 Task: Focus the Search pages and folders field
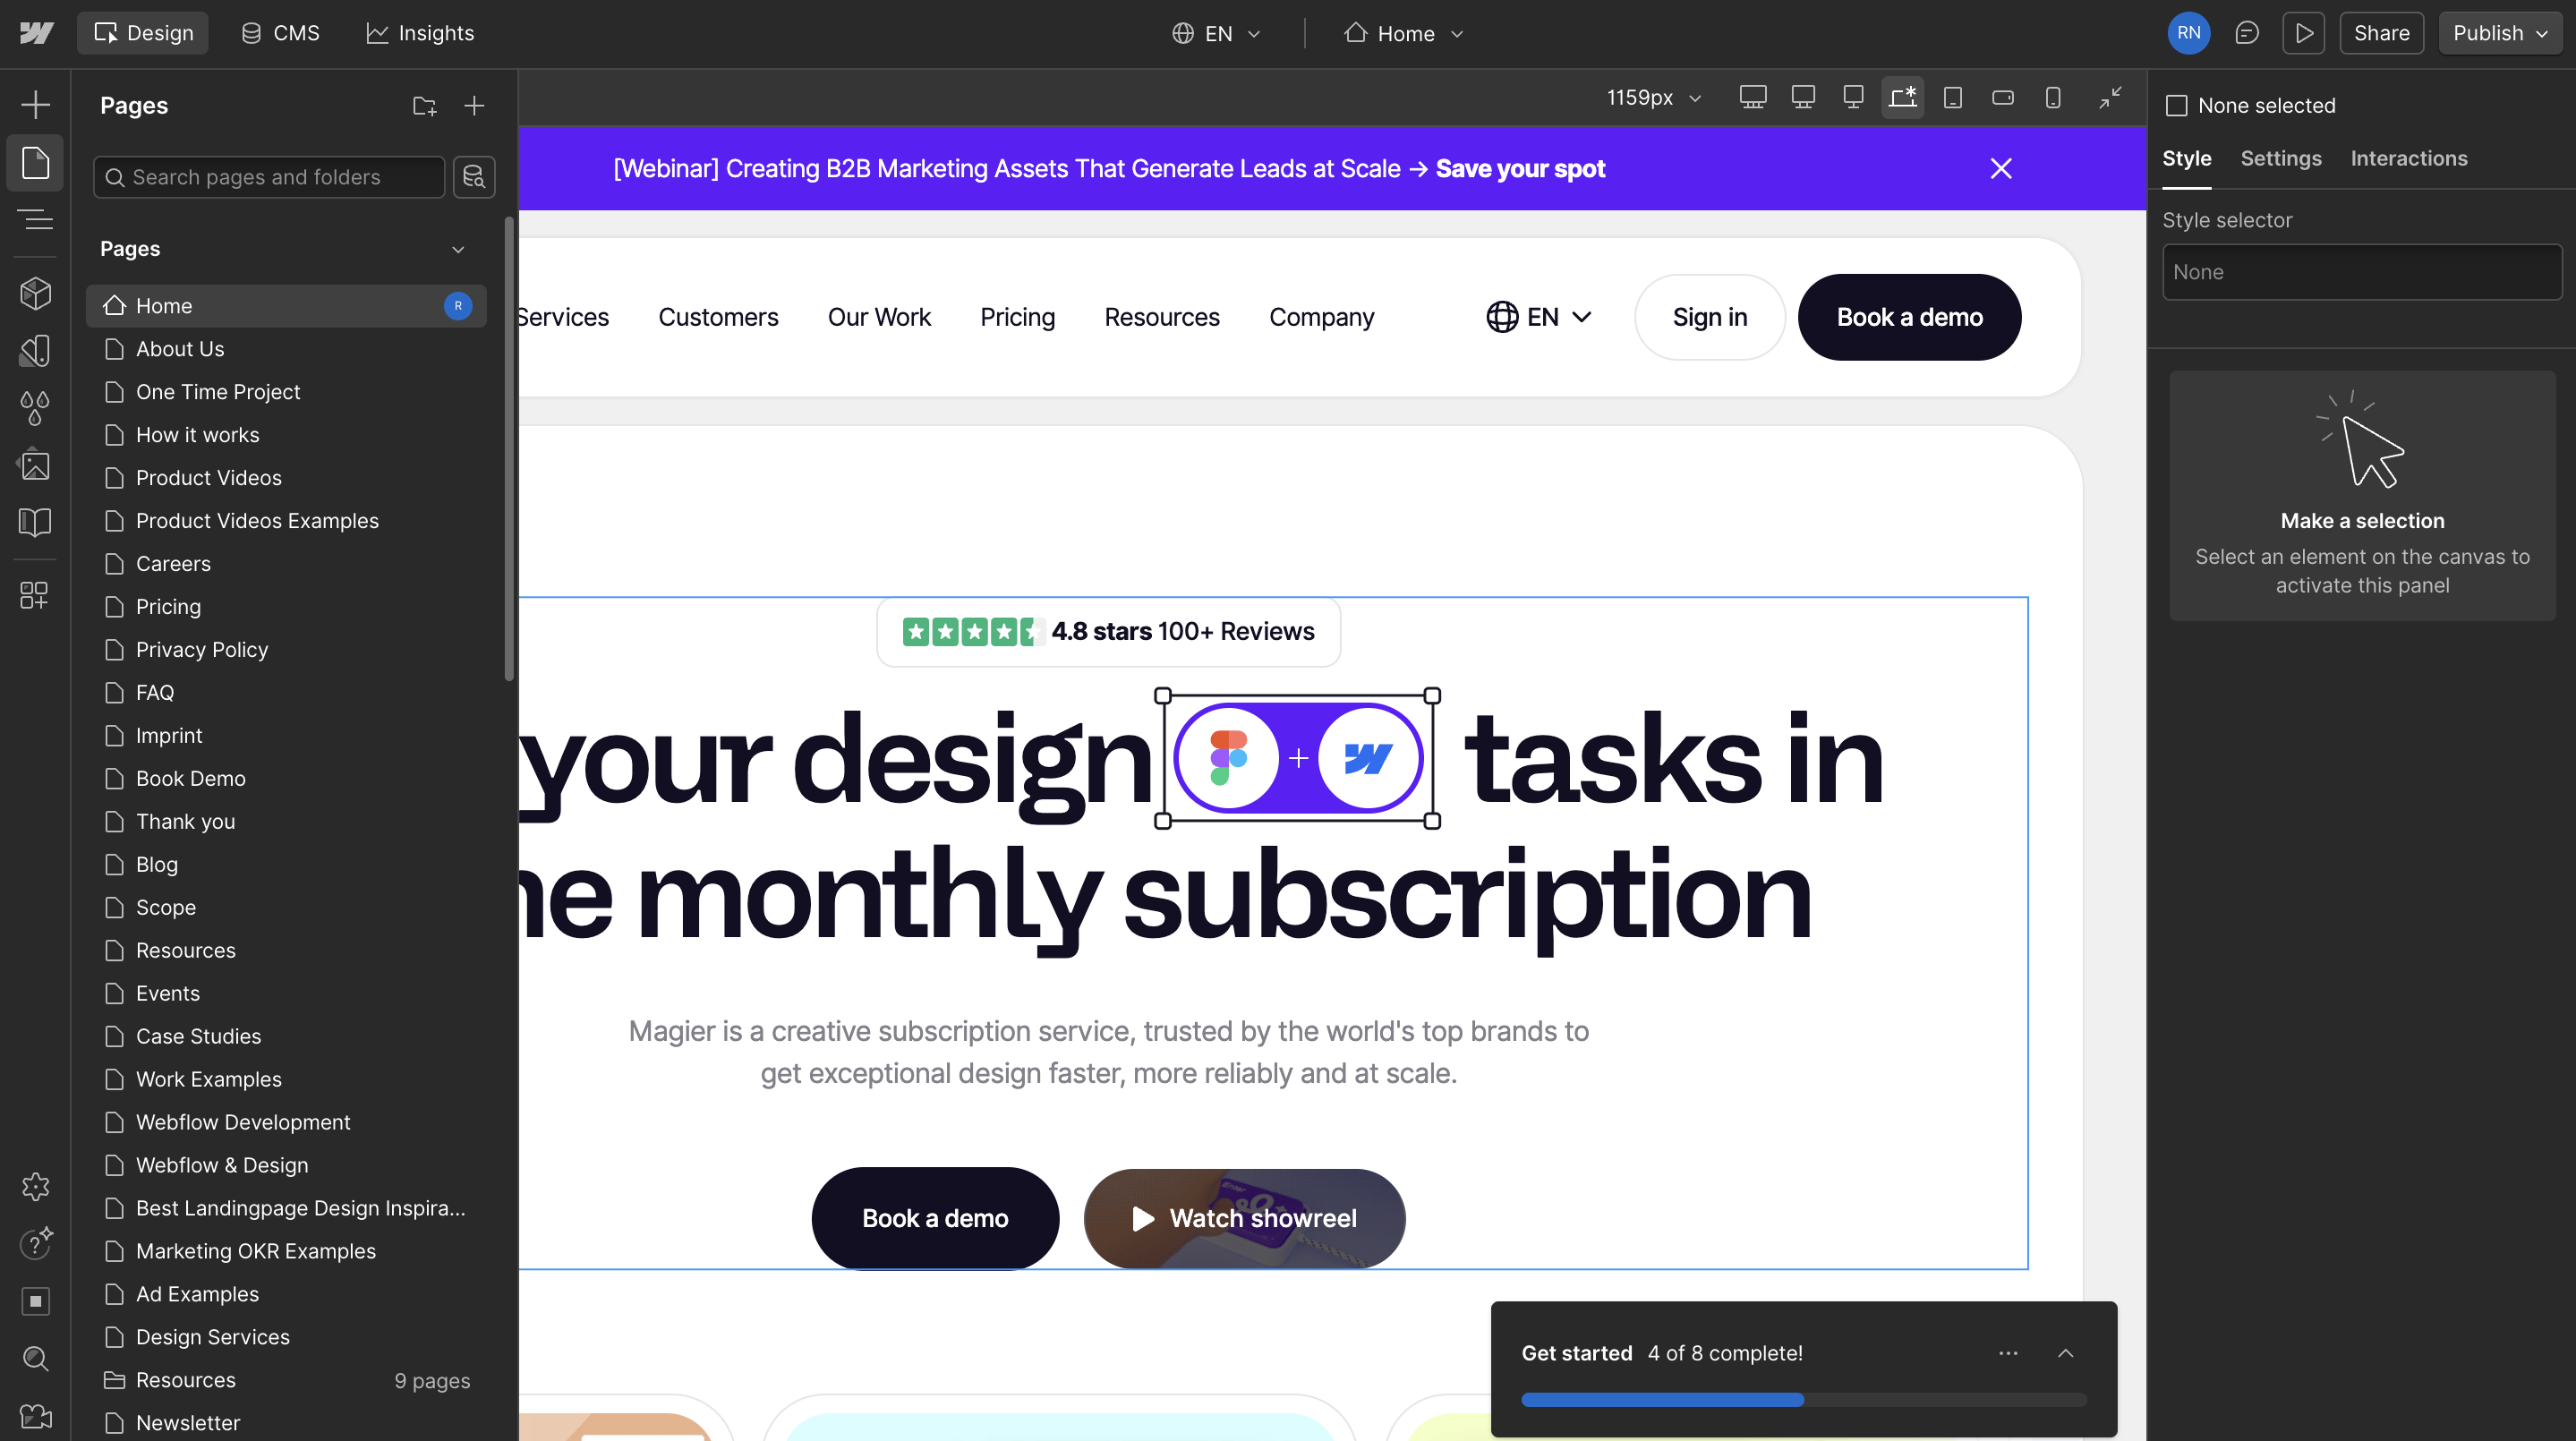[x=269, y=177]
